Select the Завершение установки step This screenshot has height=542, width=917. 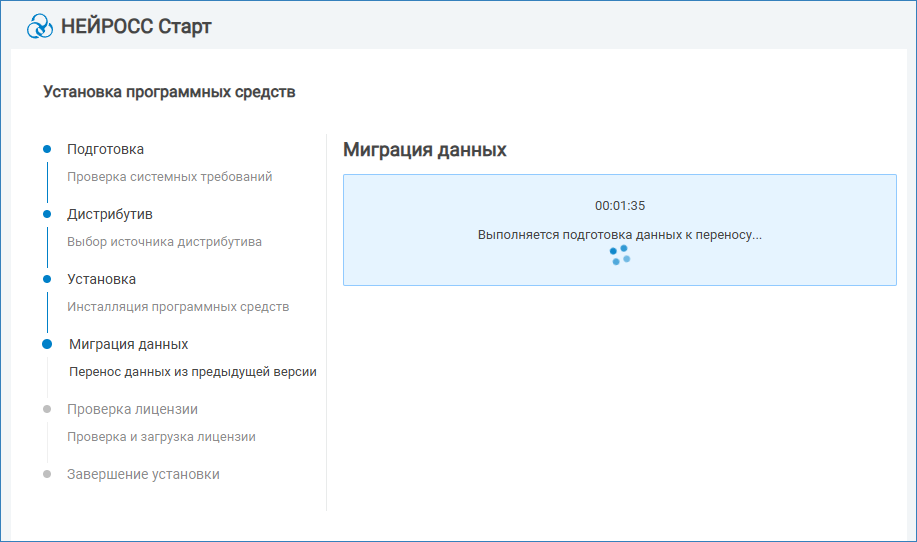coord(143,474)
